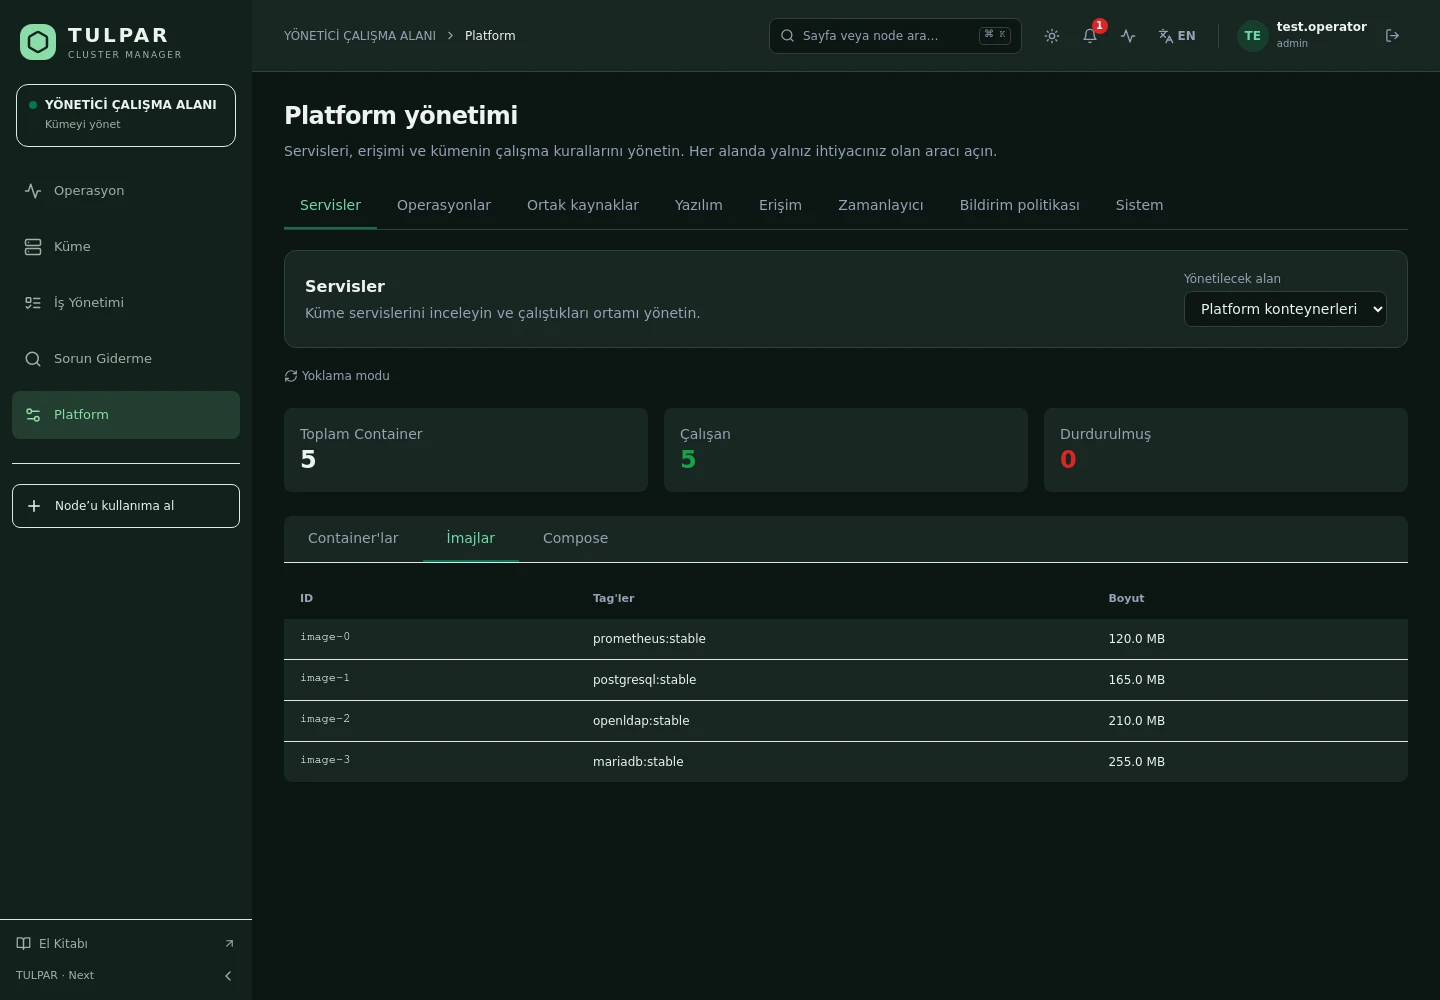The height and width of the screenshot is (1000, 1440).
Task: Click the Toplam Container stat card
Action: [466, 450]
